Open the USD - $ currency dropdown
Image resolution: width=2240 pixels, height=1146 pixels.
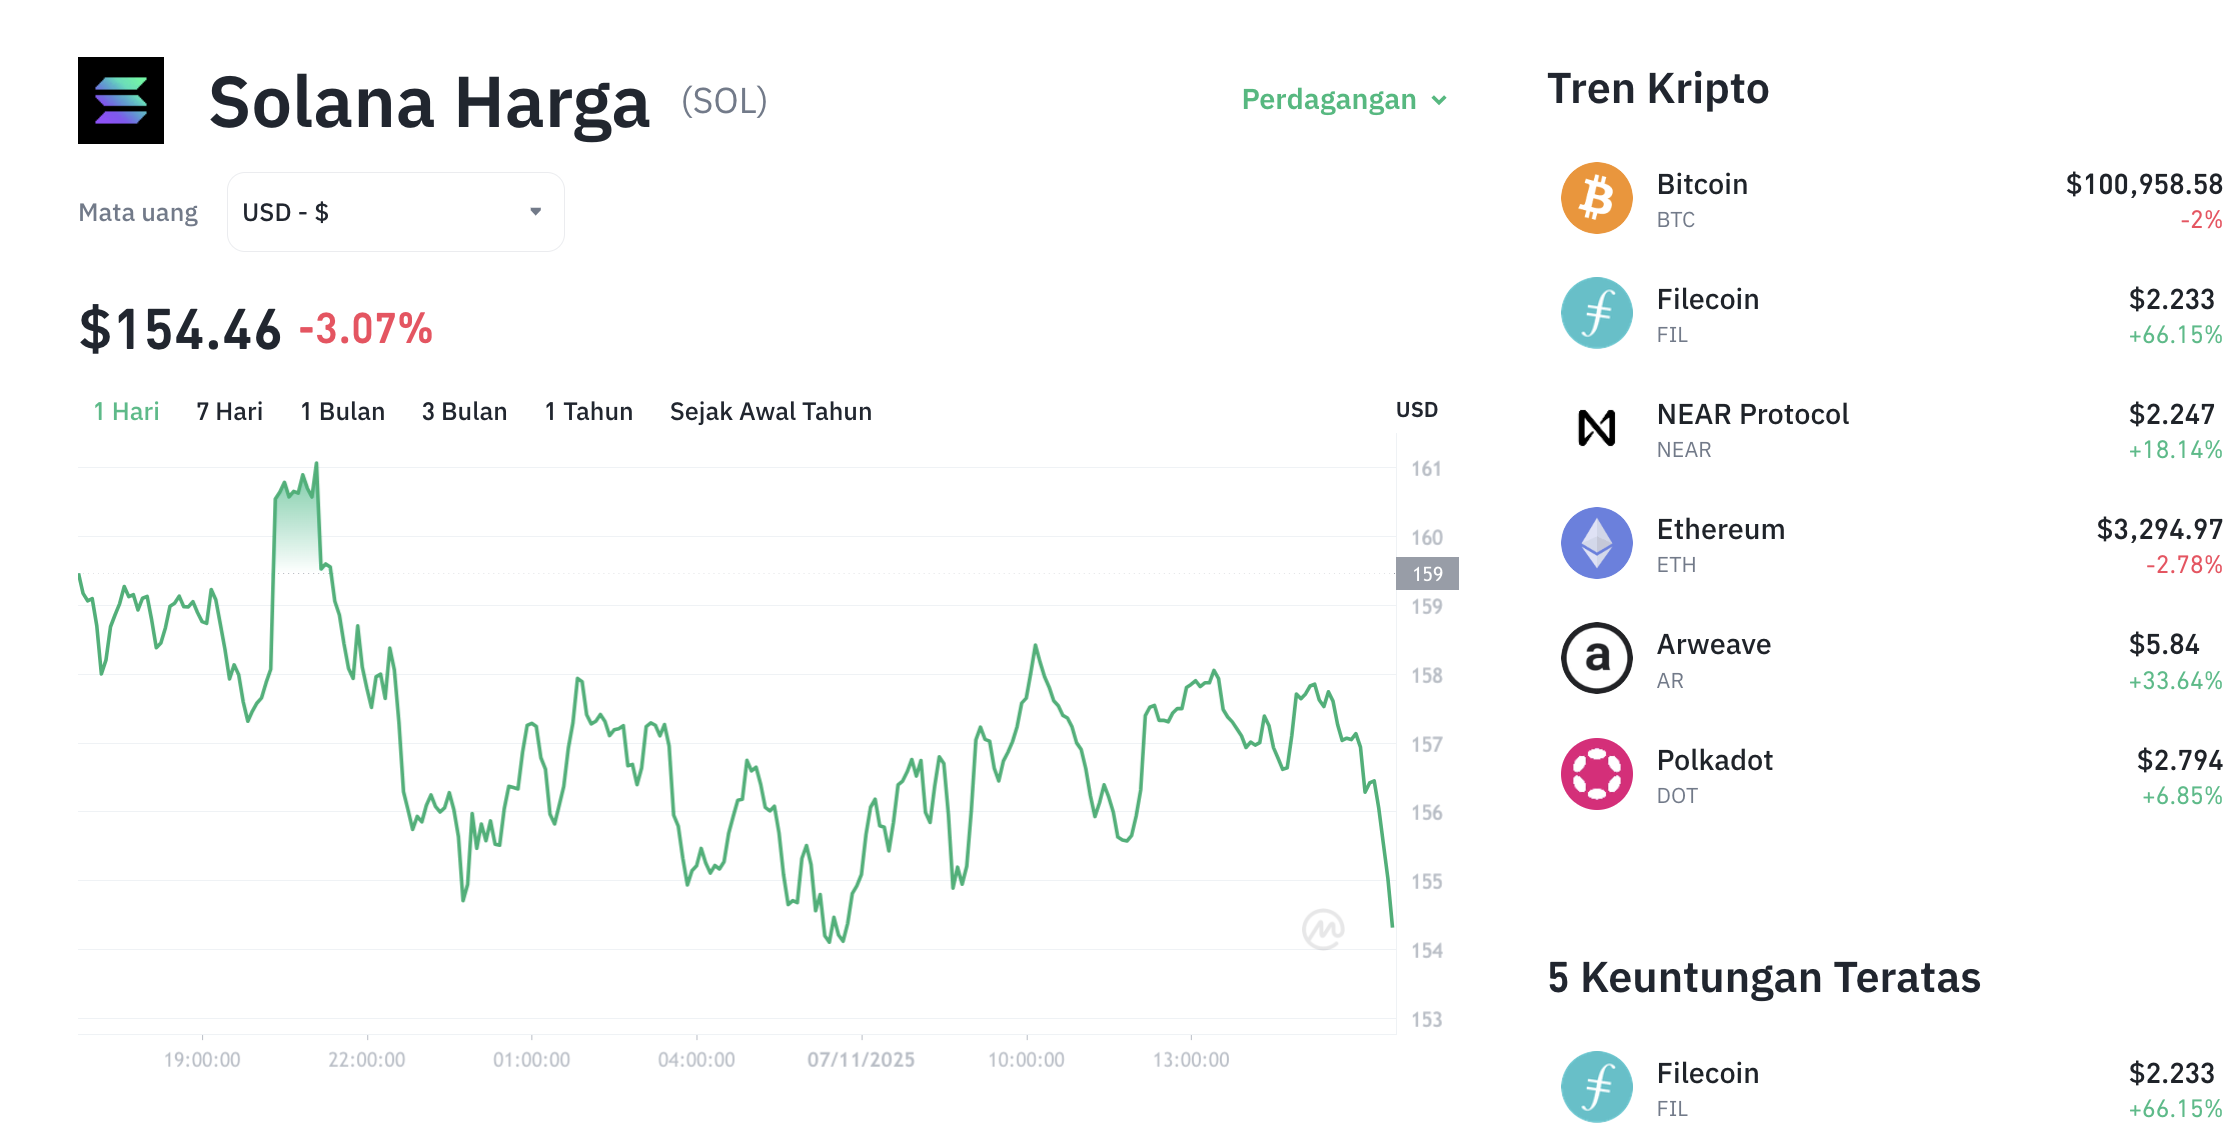pyautogui.click(x=394, y=211)
